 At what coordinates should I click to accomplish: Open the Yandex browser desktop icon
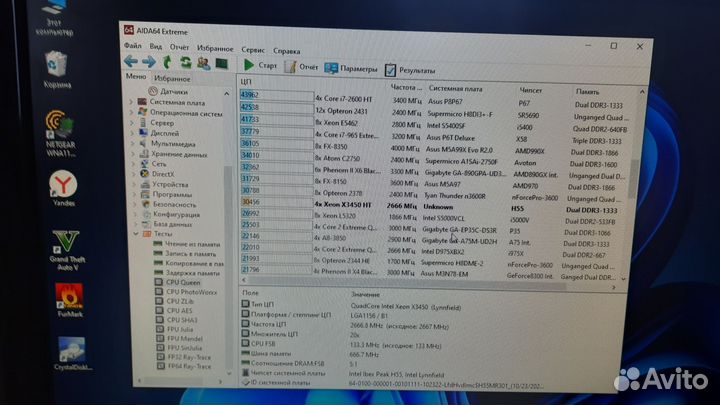click(x=64, y=183)
